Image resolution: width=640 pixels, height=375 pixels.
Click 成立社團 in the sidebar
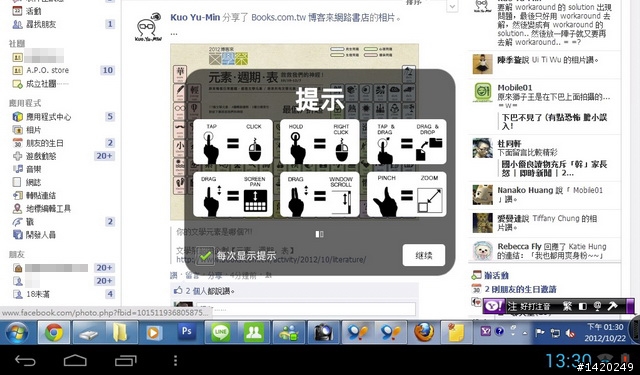[40, 84]
